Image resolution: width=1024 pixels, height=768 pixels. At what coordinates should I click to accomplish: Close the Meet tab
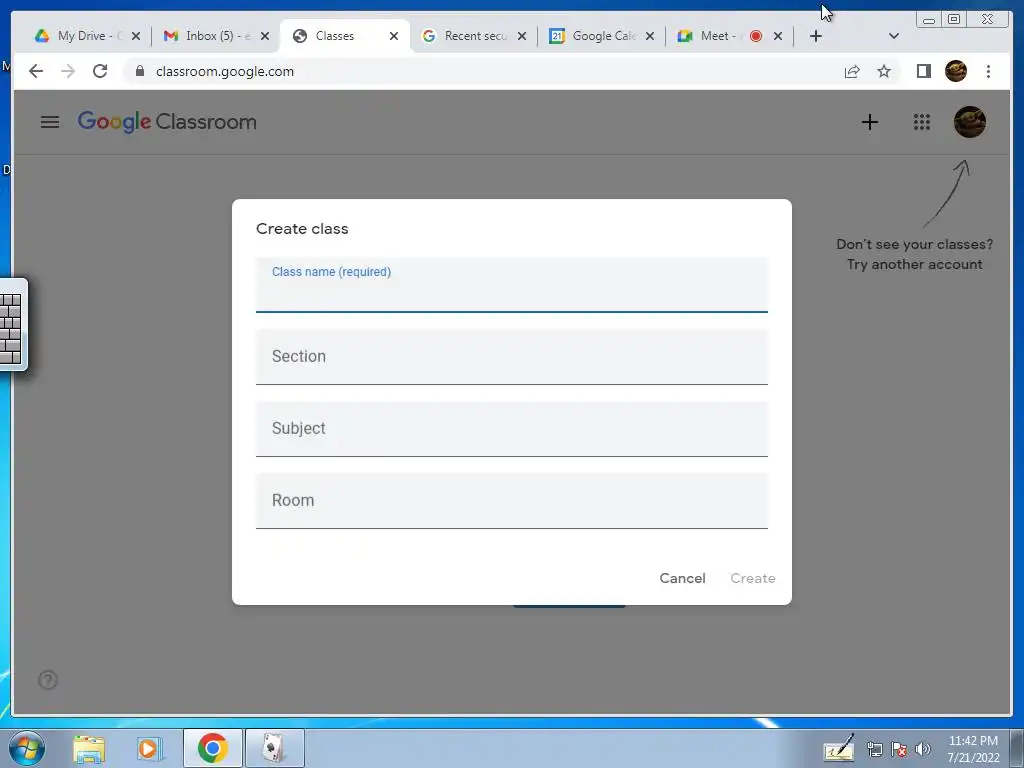[778, 36]
